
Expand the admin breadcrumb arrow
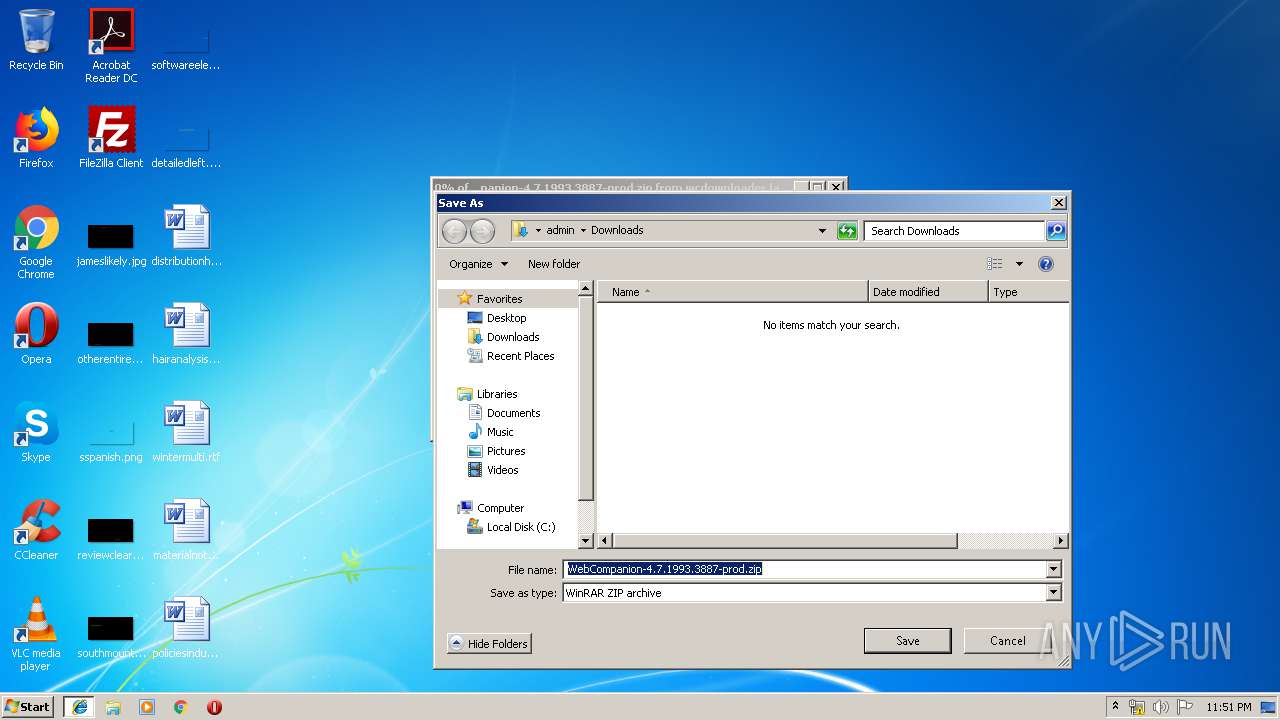[583, 231]
